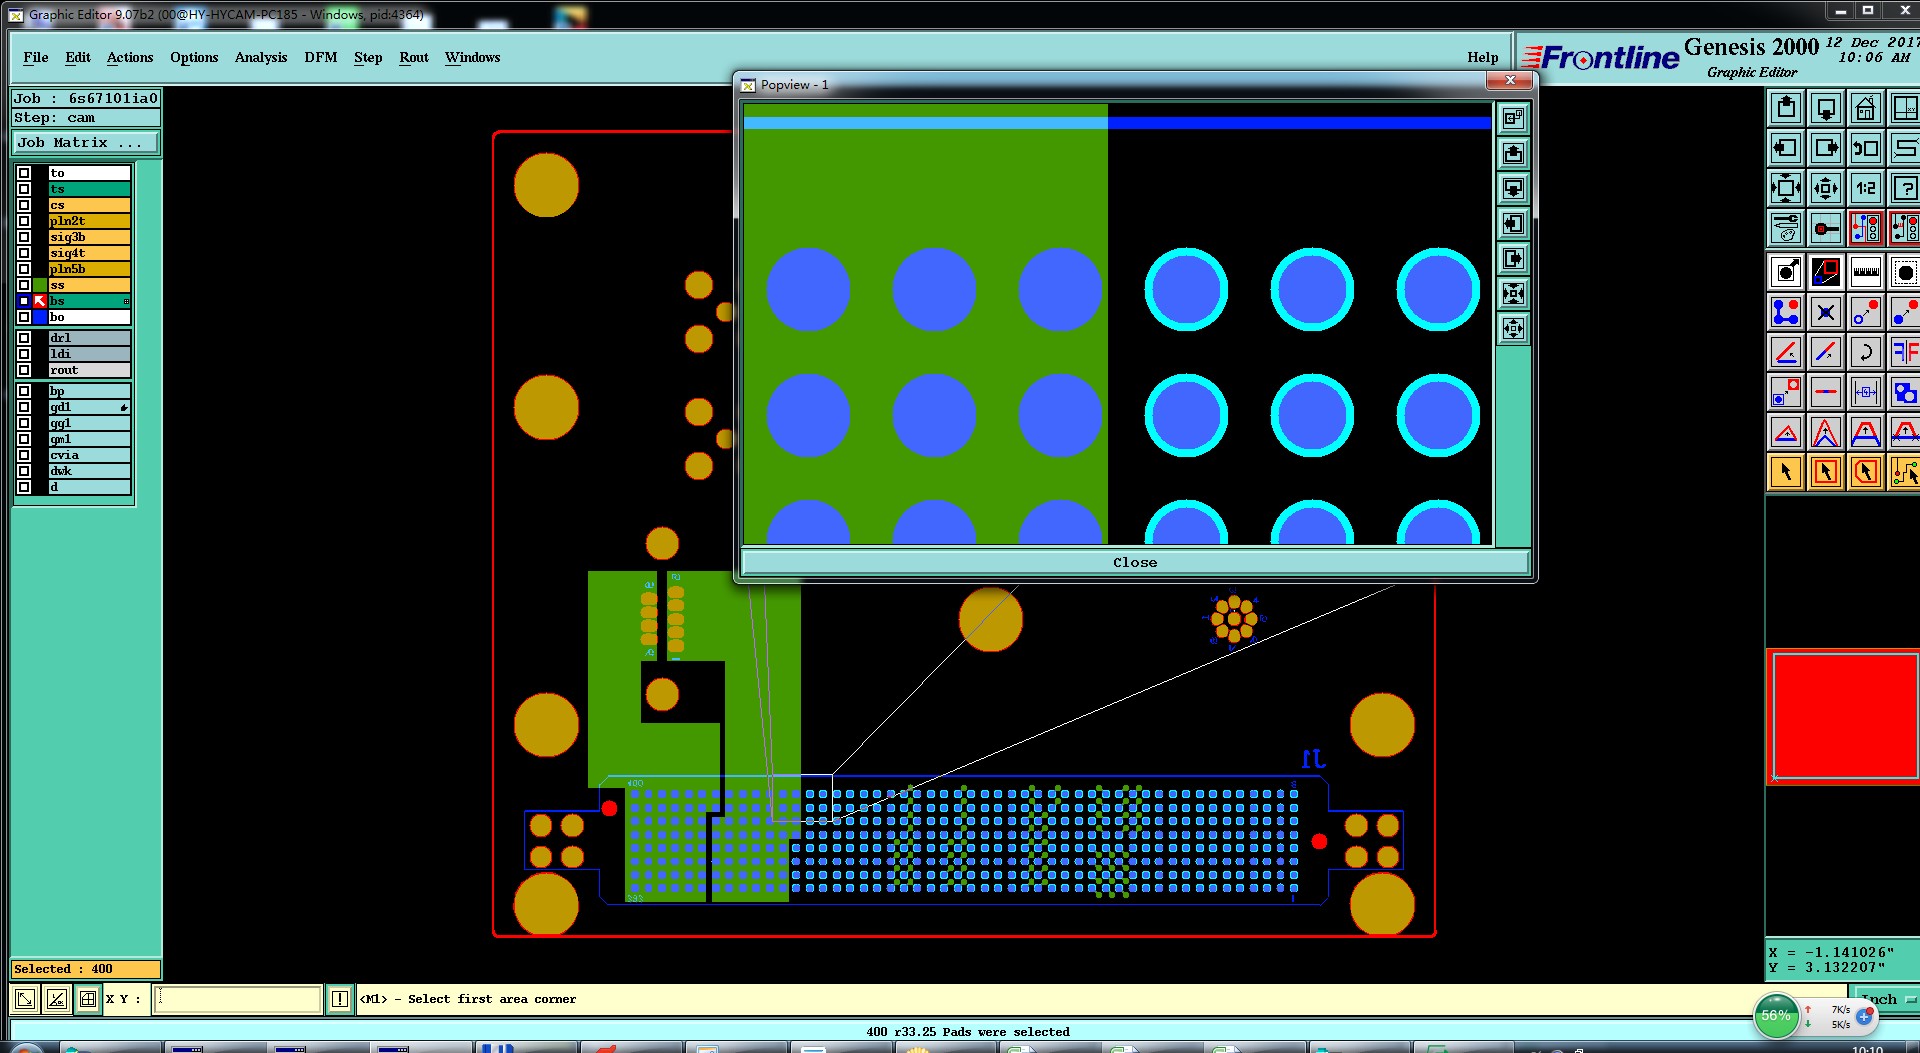The image size is (1920, 1053).
Task: Click the 1:2 zoom scale icon
Action: coord(1866,188)
